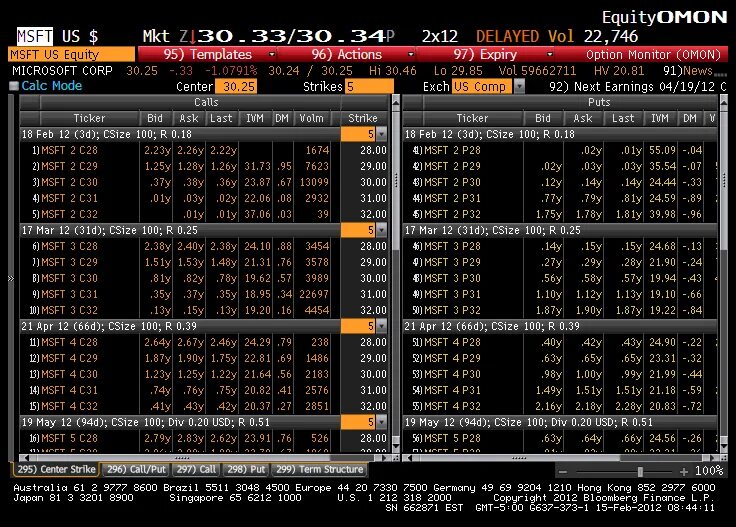Click the puts table horizontal scrollbar thumb
This screenshot has height=527, width=736.
coord(519,458)
